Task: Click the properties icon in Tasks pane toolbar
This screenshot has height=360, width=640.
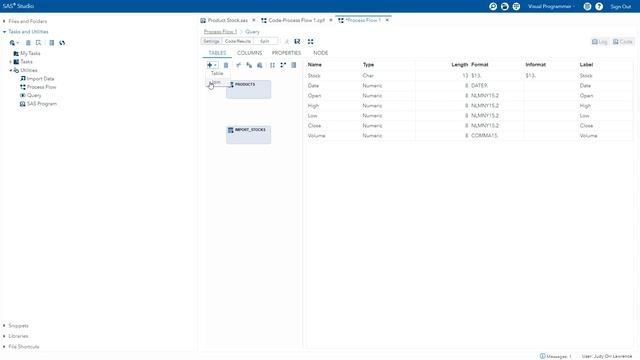Action: click(51, 43)
